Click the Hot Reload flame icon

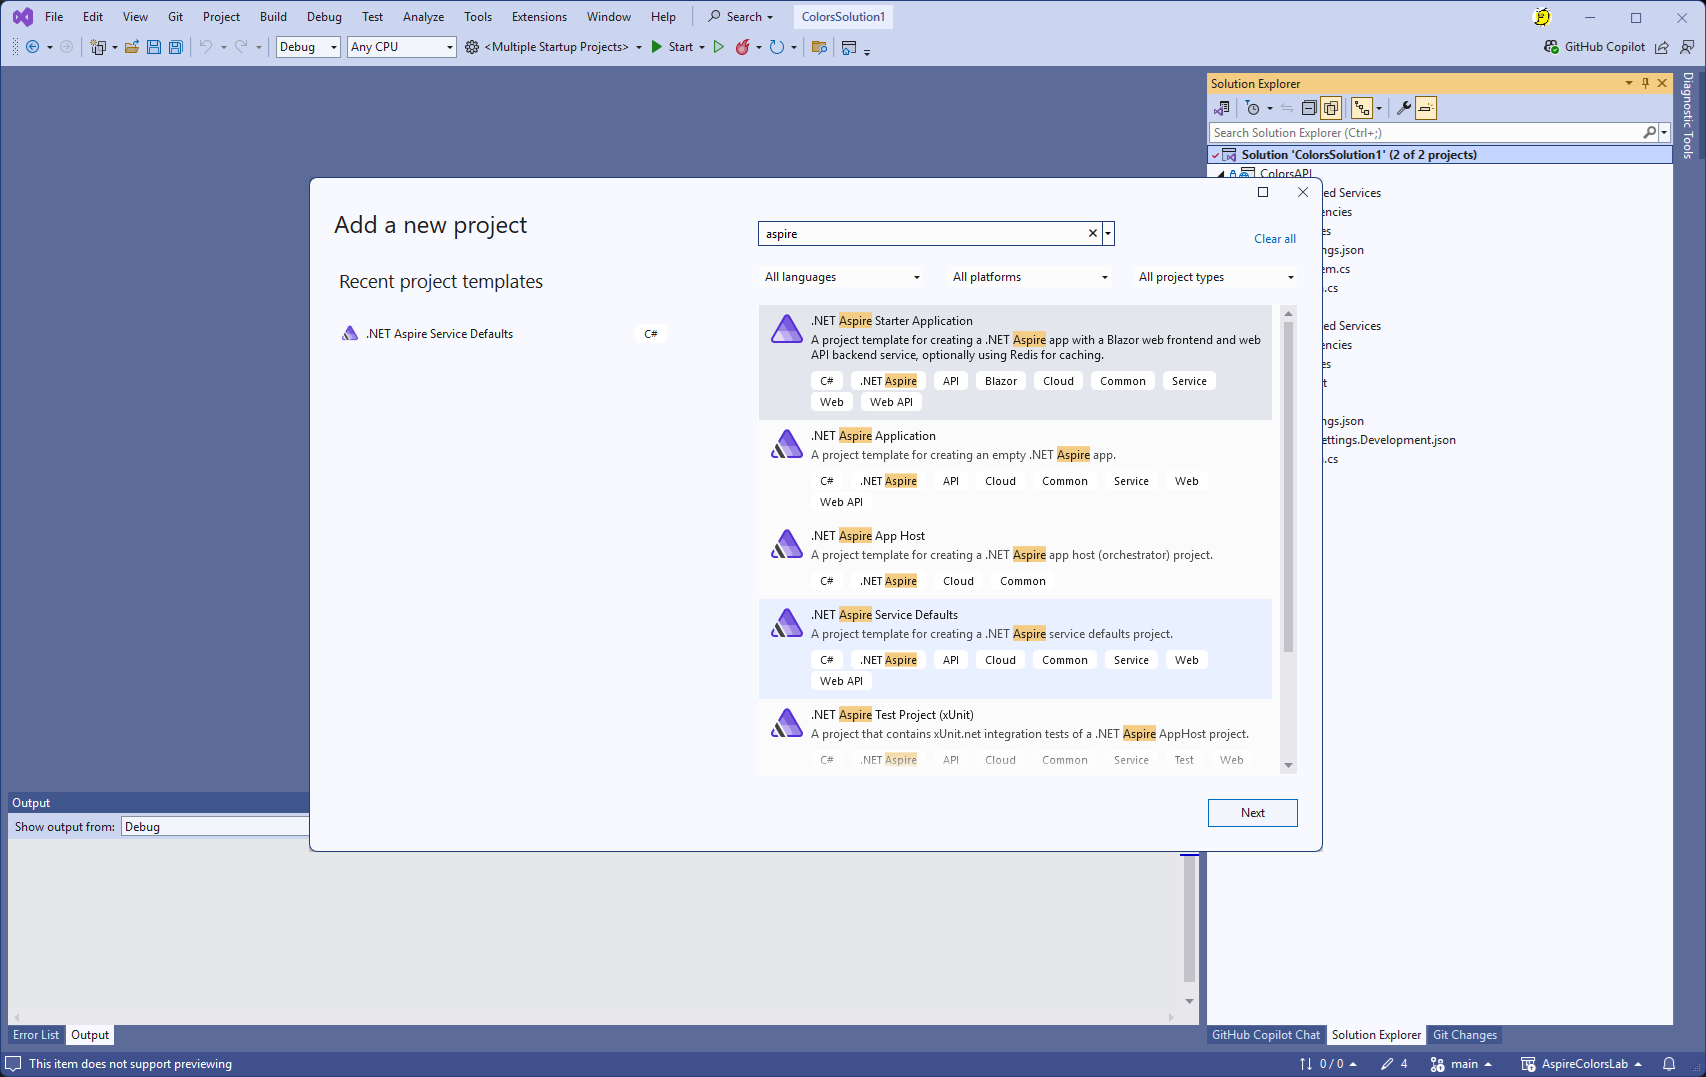tap(742, 47)
